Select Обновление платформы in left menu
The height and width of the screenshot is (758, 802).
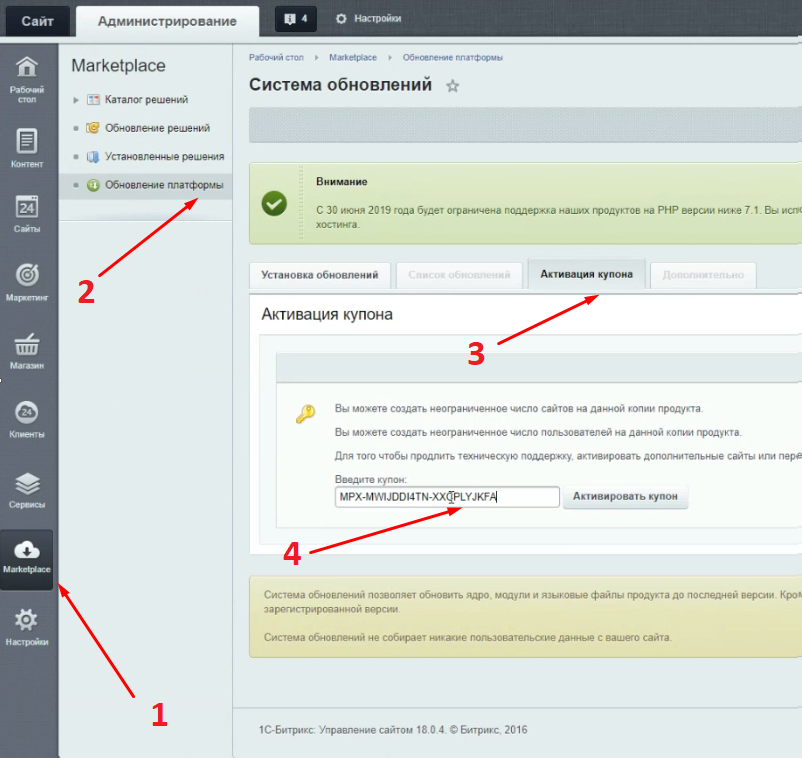(164, 185)
